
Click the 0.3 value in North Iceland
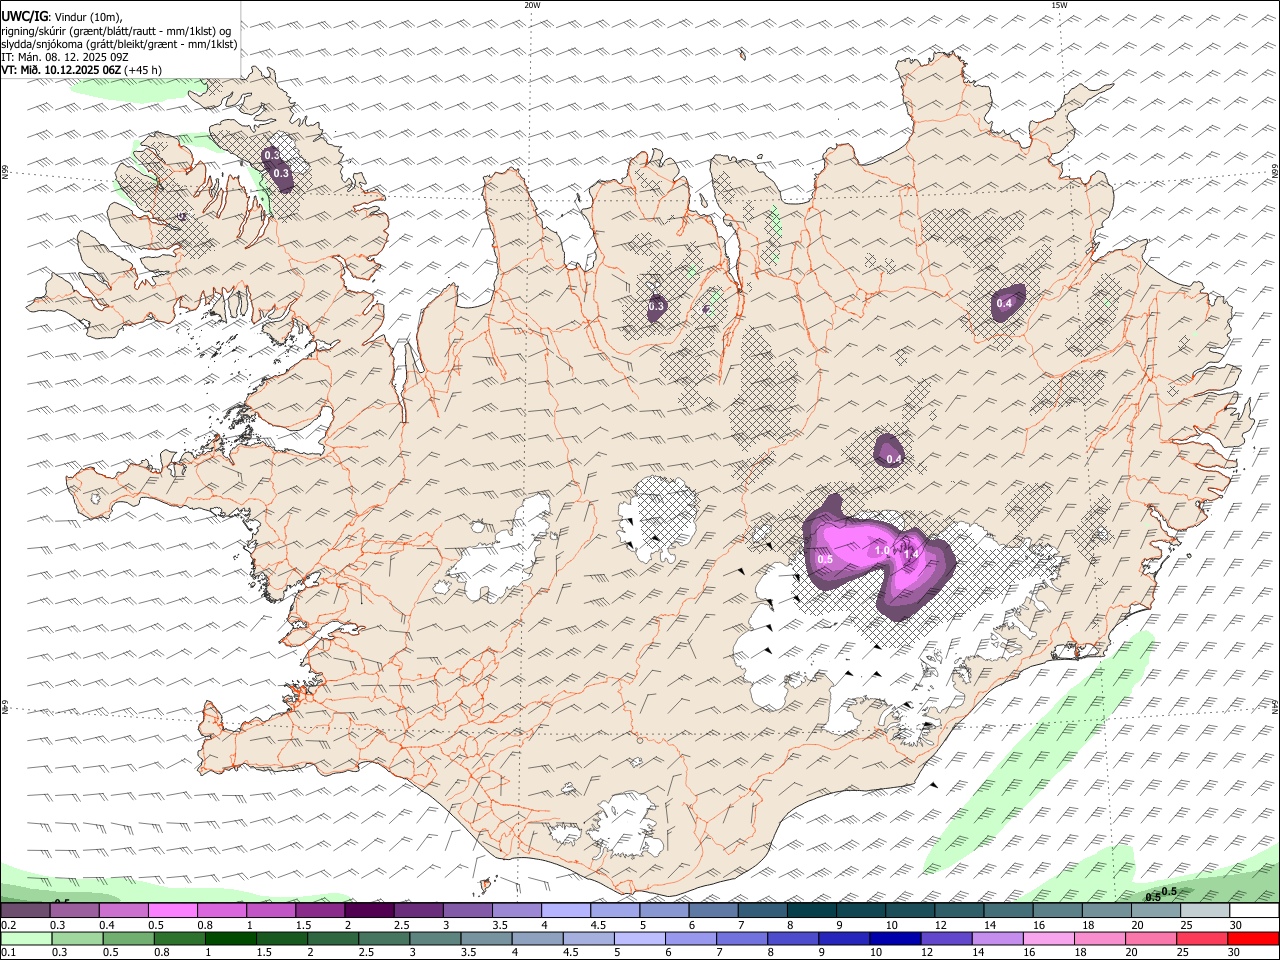(656, 306)
